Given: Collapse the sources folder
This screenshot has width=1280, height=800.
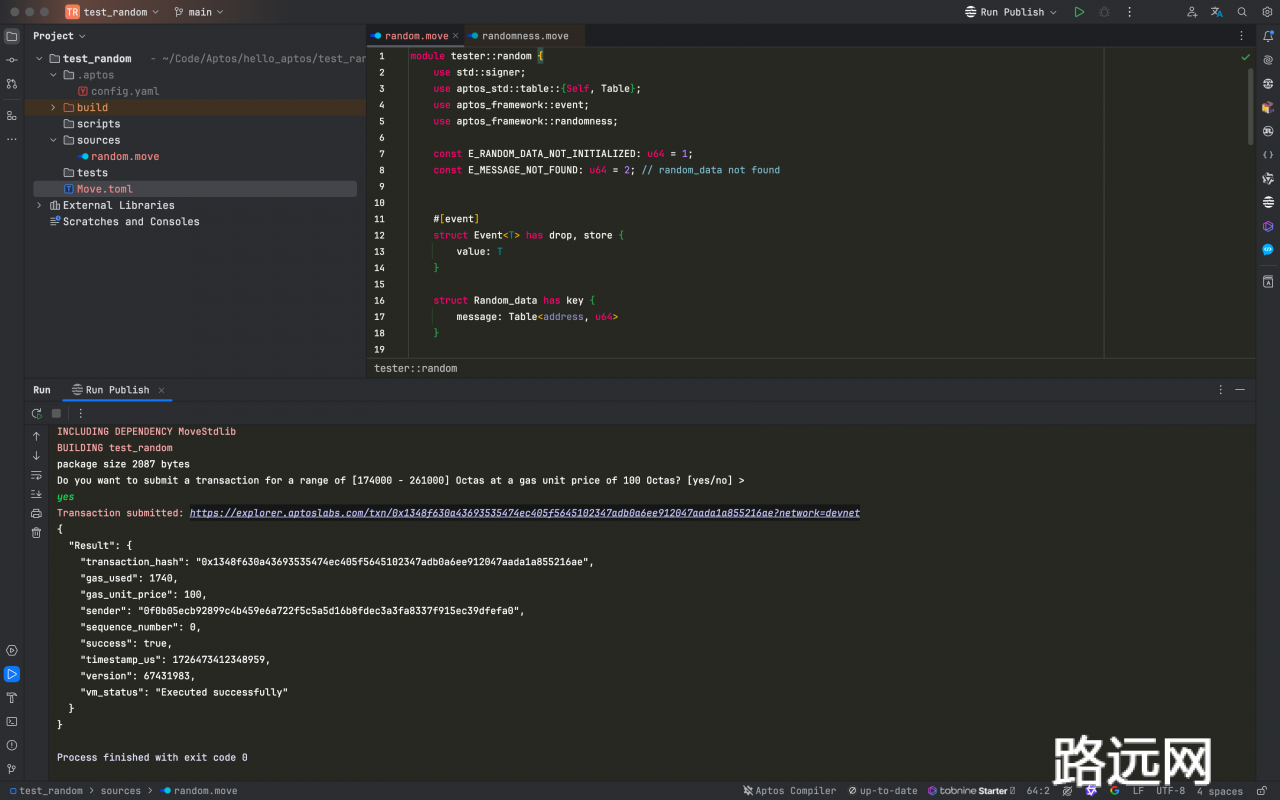Looking at the screenshot, I should click(x=53, y=140).
